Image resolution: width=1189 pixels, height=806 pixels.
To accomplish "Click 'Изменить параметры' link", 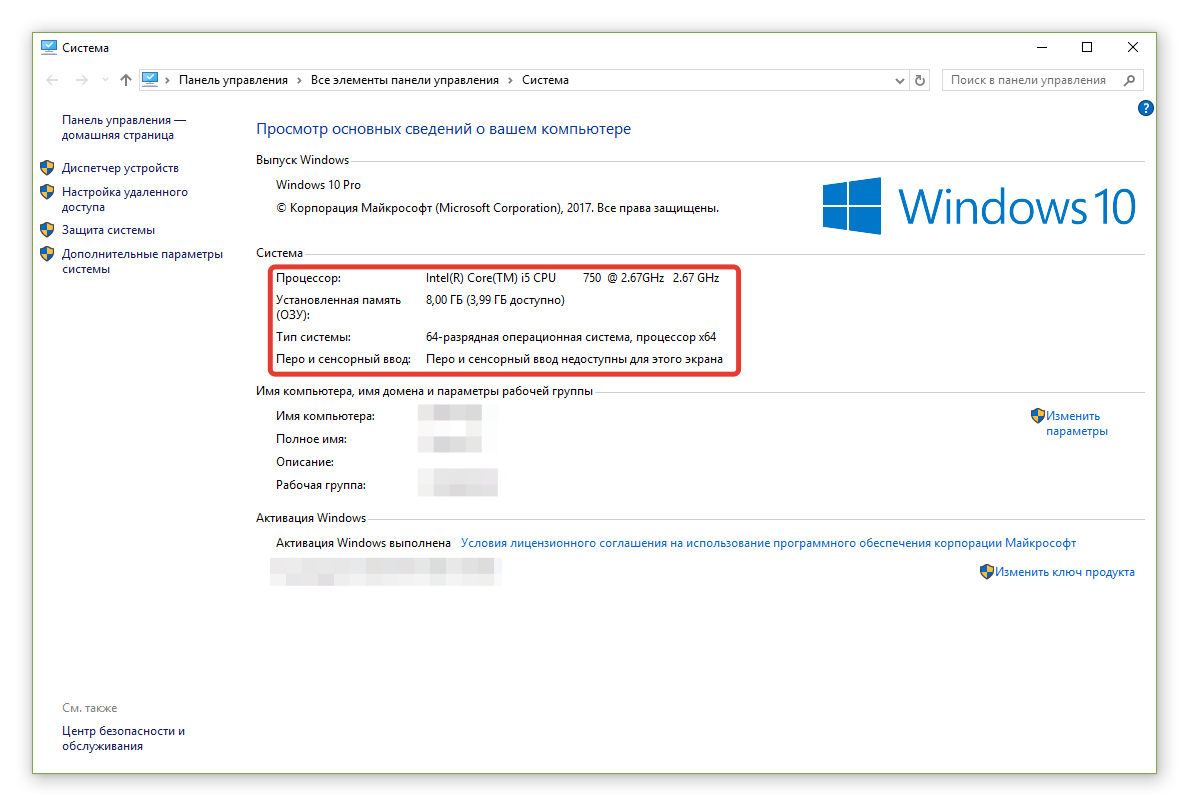I will coord(1077,423).
